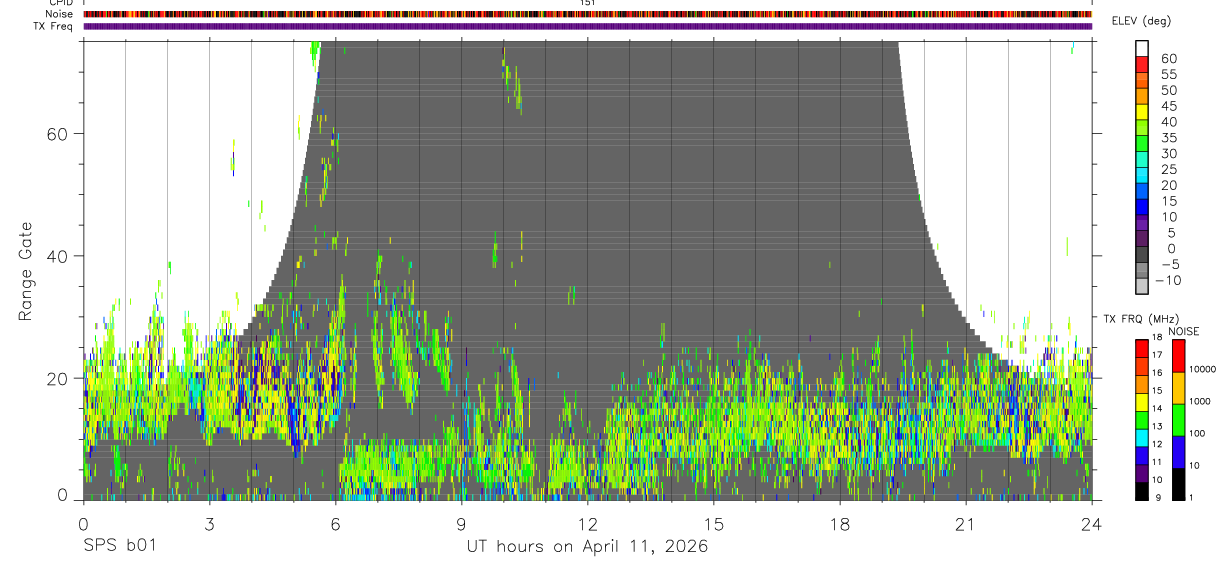The width and height of the screenshot is (1228, 567).
Task: Click the 'Range Gate' y-axis title
Action: click(26, 271)
